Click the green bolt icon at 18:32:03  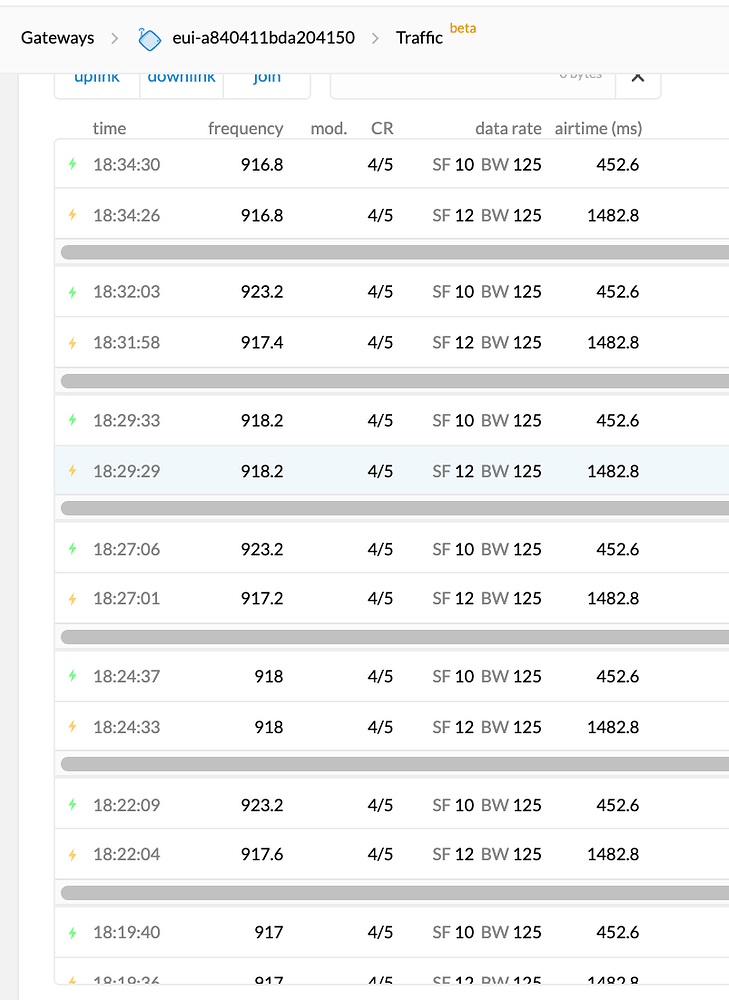73,291
